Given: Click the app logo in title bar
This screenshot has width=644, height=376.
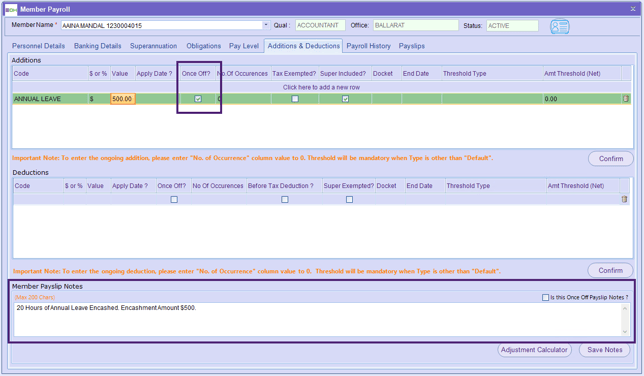Looking at the screenshot, I should point(11,9).
